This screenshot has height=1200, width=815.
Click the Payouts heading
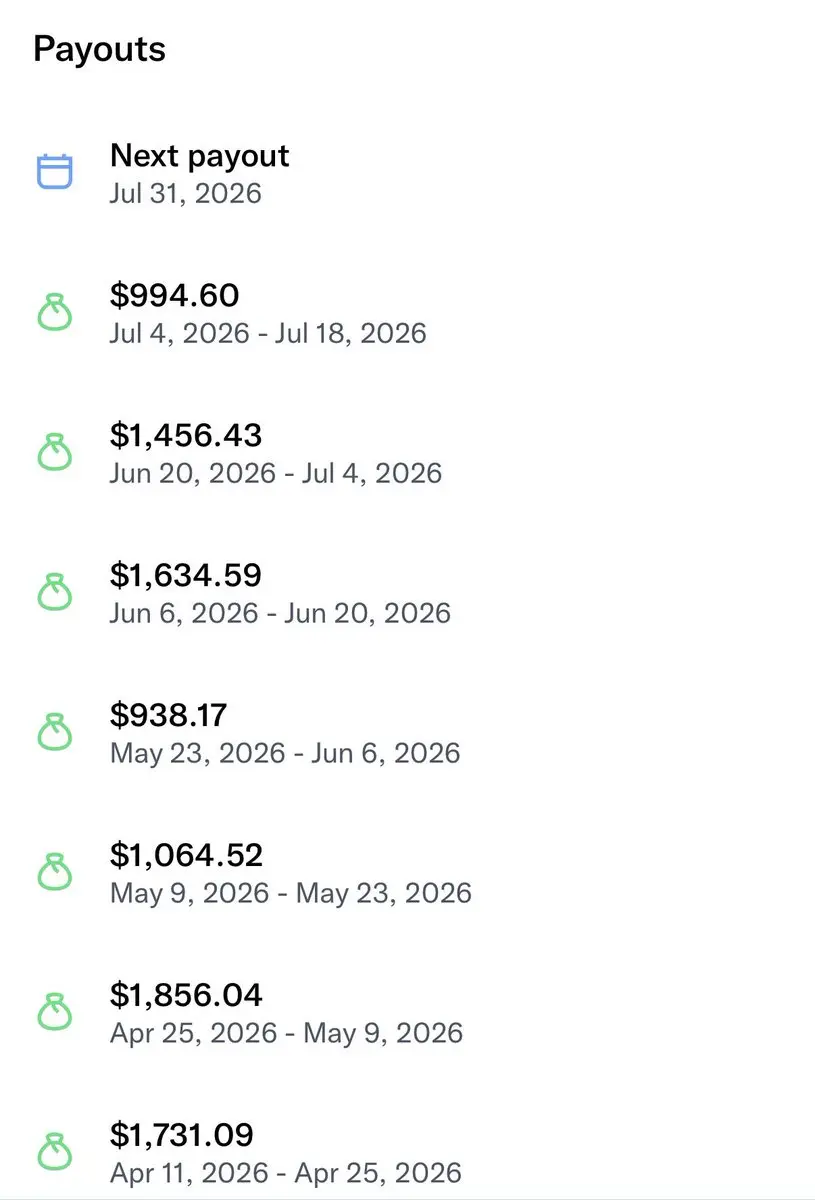coord(99,49)
